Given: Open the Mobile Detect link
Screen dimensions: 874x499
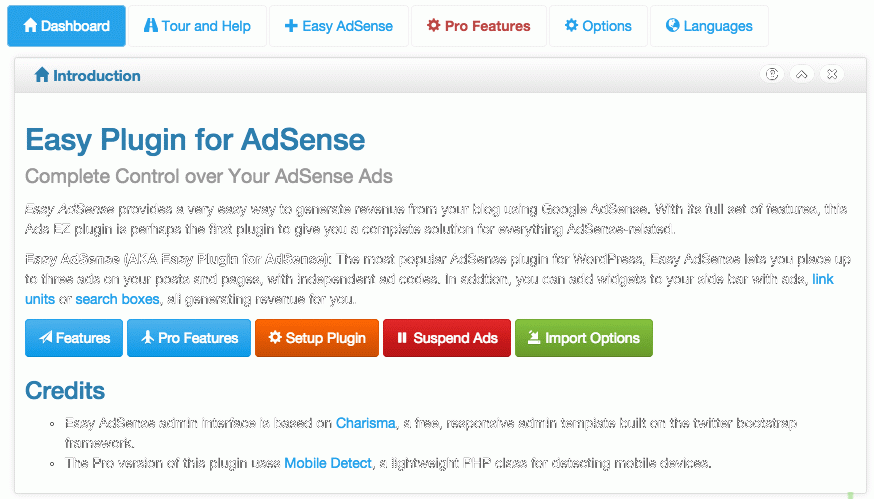Looking at the screenshot, I should (328, 463).
